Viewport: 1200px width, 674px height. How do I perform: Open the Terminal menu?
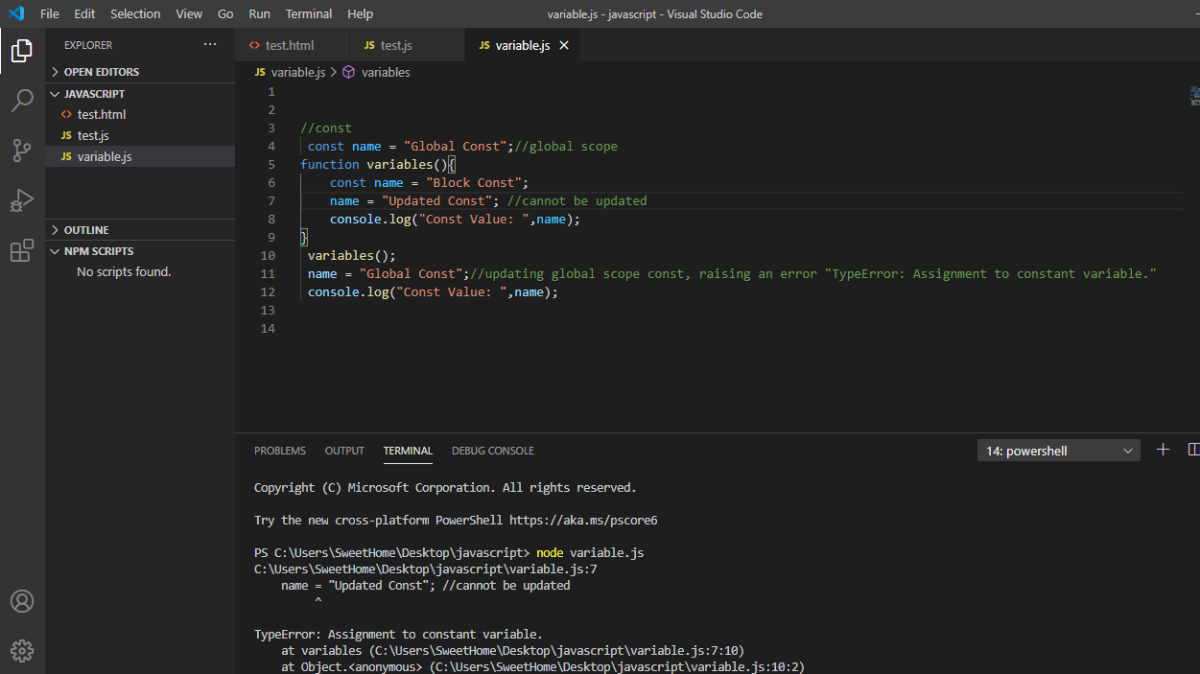308,14
